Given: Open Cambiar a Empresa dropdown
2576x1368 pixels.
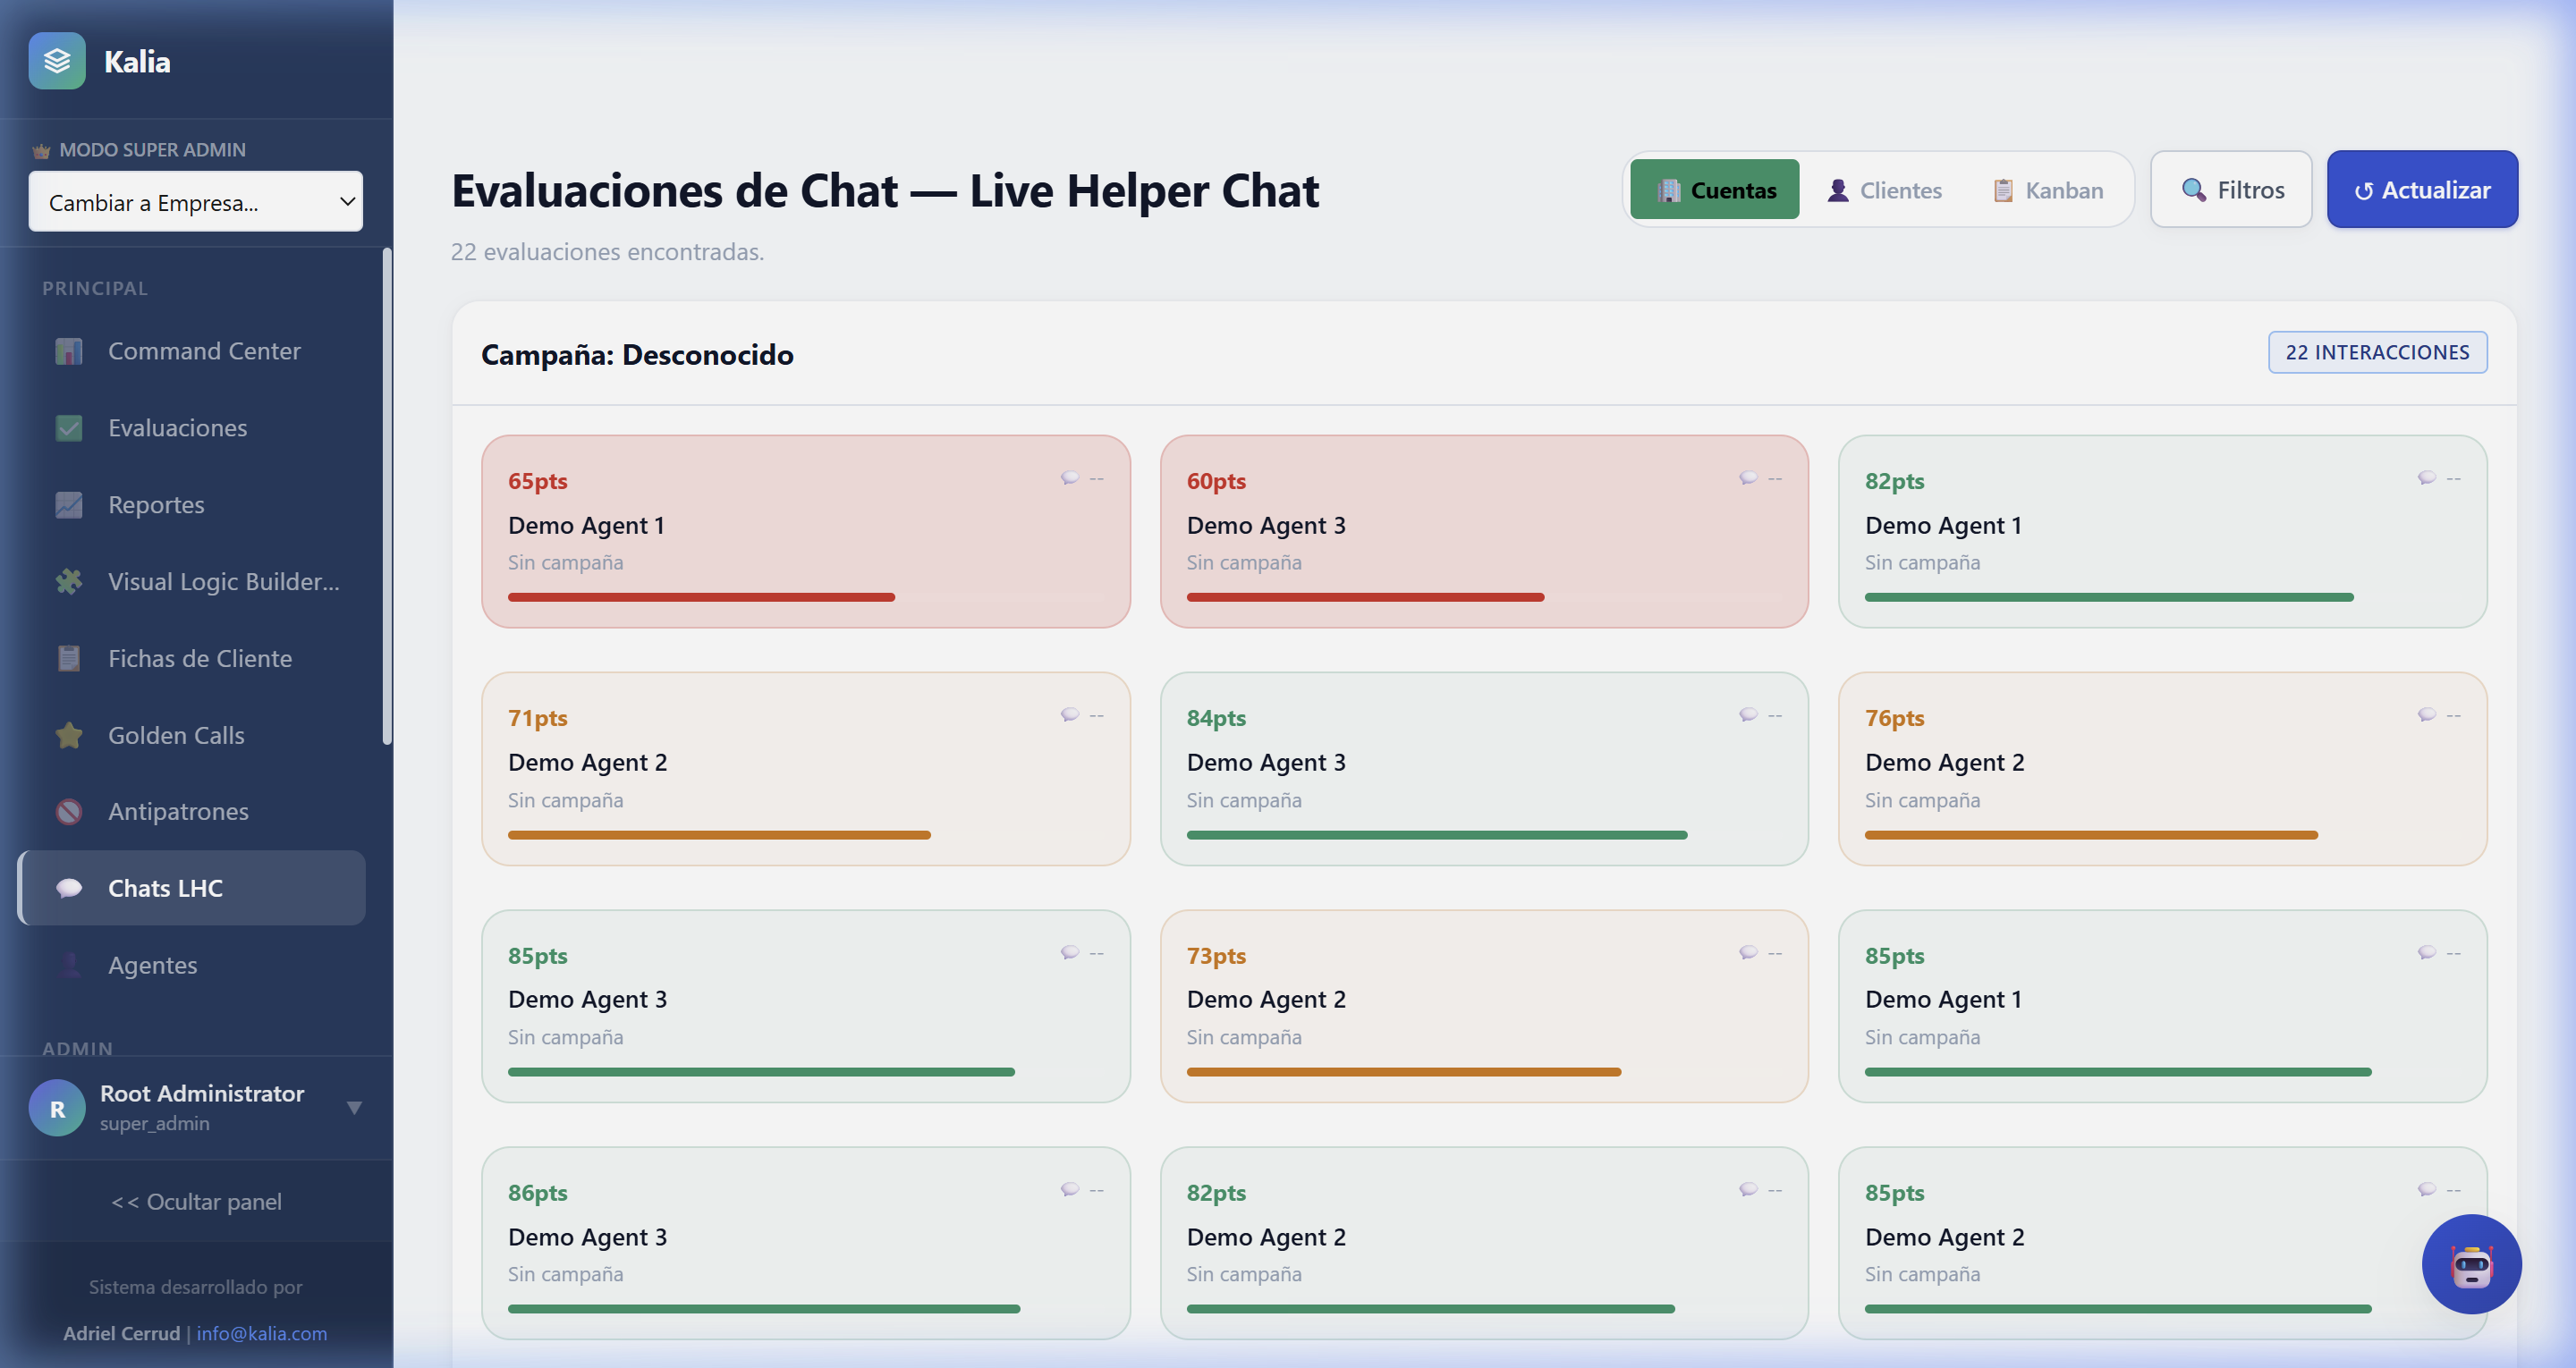Looking at the screenshot, I should click(x=196, y=202).
